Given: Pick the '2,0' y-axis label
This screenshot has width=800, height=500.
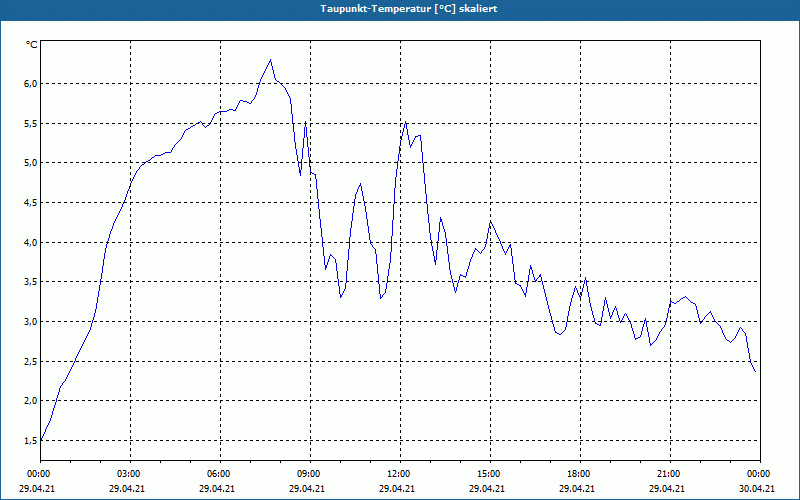Looking at the screenshot, I should (x=31, y=401).
